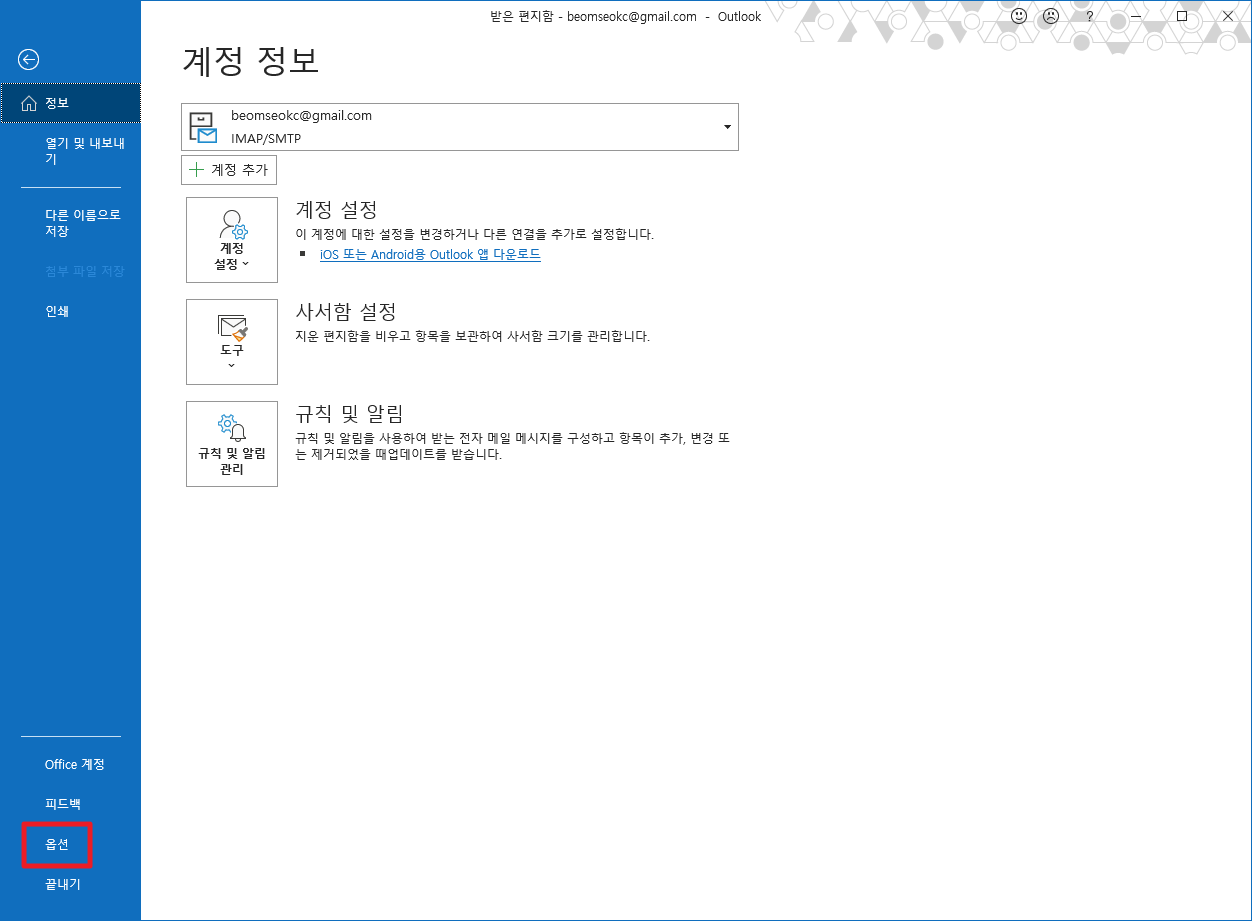The width and height of the screenshot is (1252, 921).
Task: Open the 계정 설정 dropdown button
Action: (x=232, y=240)
